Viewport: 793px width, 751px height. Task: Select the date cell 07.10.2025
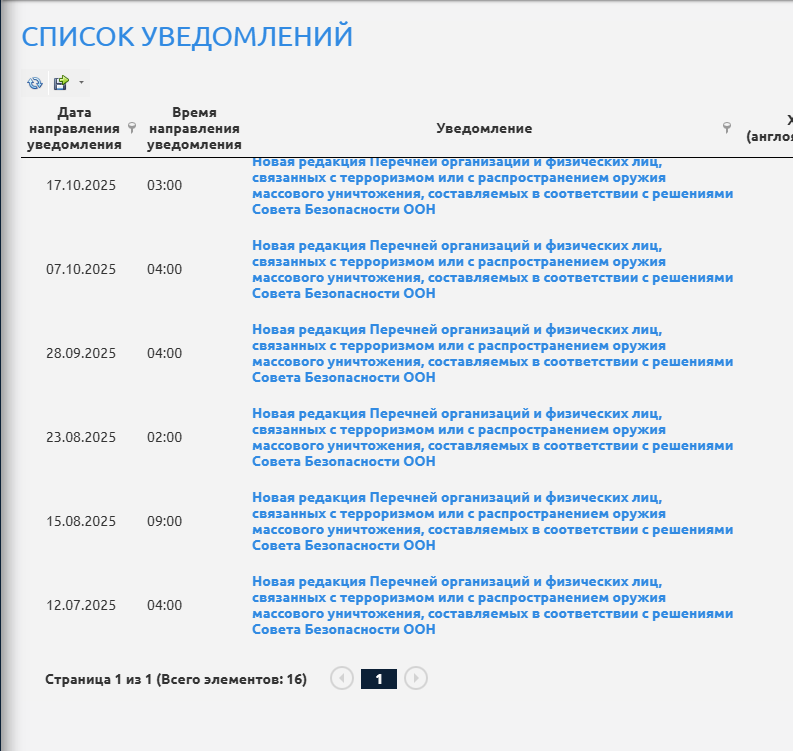pos(81,270)
